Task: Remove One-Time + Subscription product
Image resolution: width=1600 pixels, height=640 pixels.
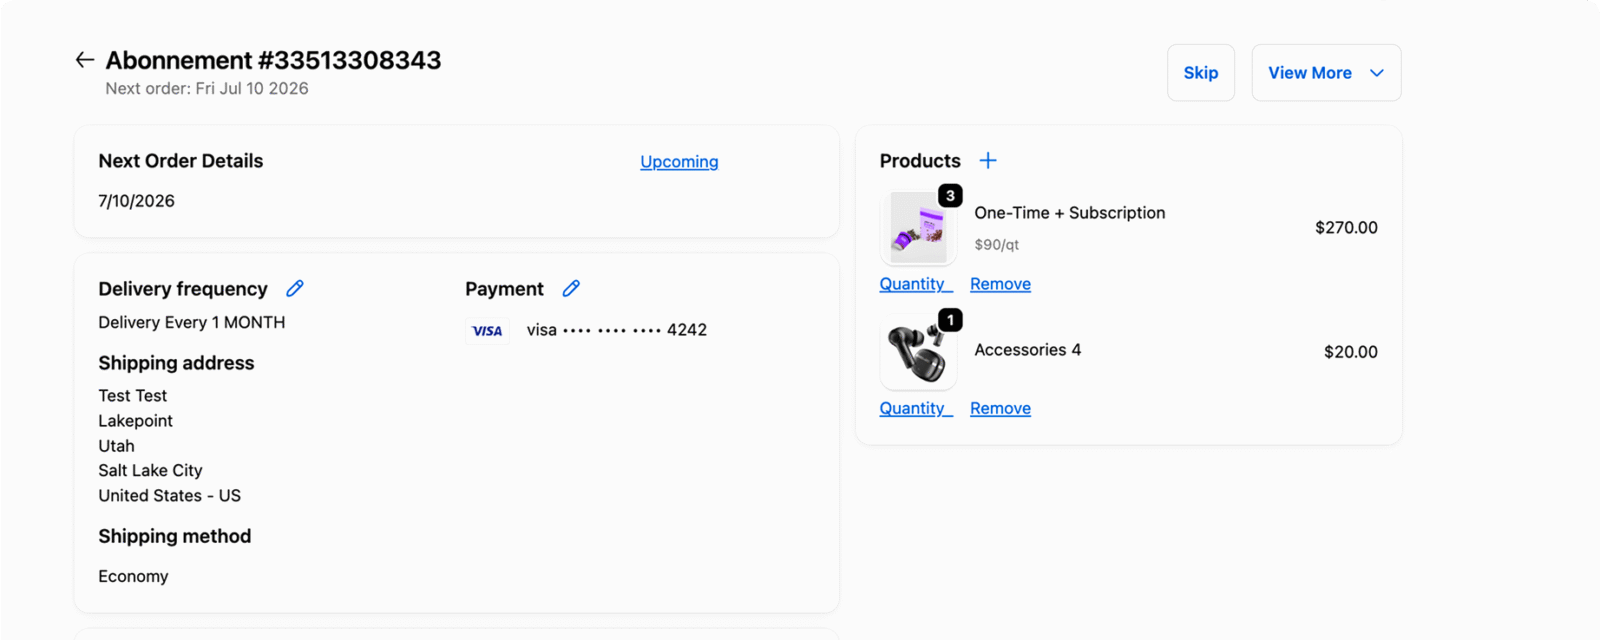Action: 1000,284
